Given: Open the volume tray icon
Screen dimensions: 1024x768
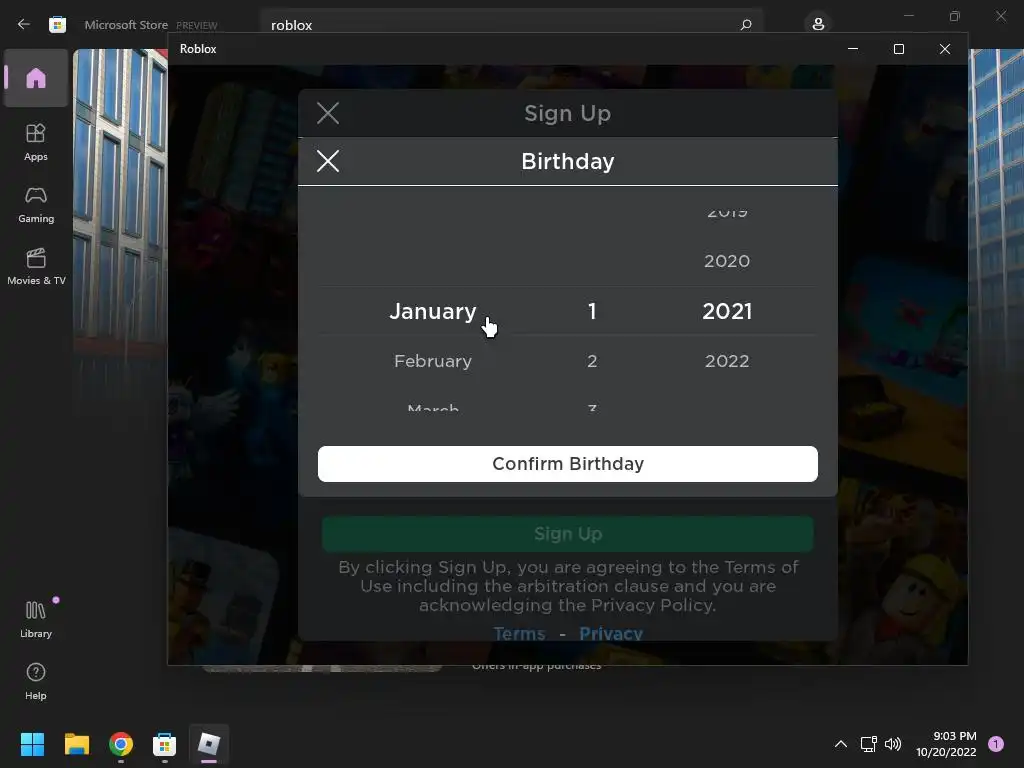Looking at the screenshot, I should point(893,744).
